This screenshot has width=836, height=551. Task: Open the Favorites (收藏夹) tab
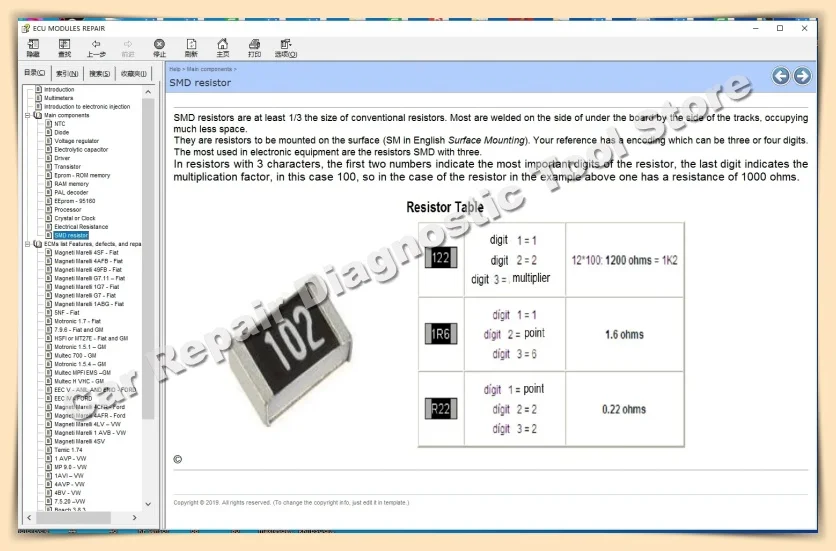click(133, 73)
